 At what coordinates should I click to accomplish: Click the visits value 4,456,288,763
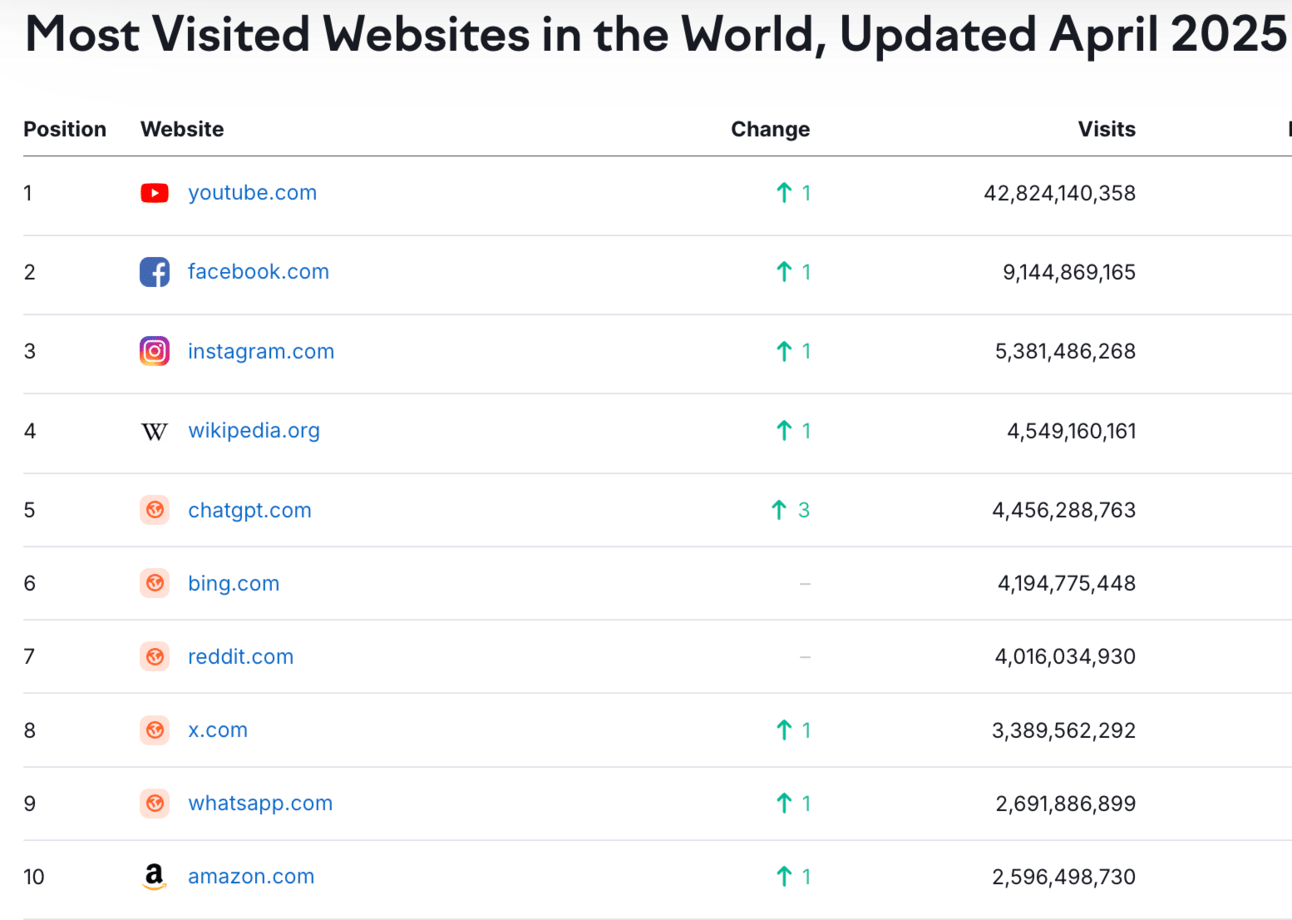[x=1064, y=510]
